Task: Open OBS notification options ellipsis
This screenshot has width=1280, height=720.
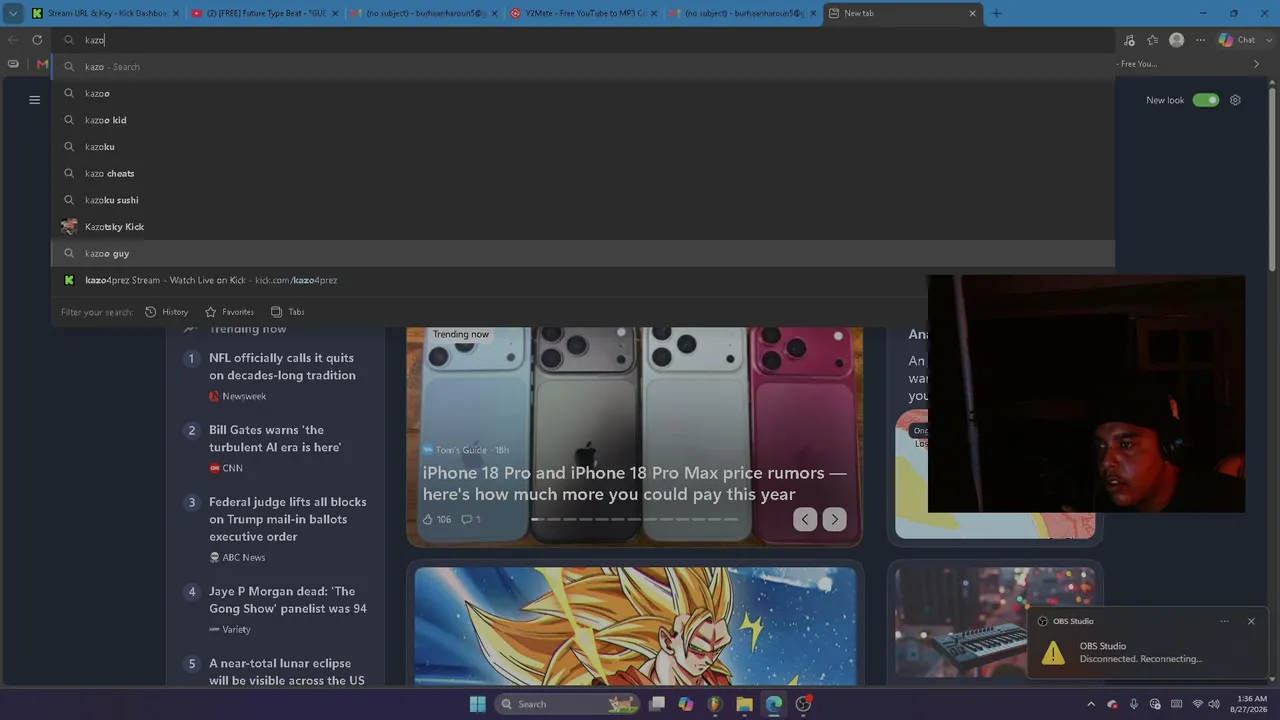Action: pos(1224,621)
